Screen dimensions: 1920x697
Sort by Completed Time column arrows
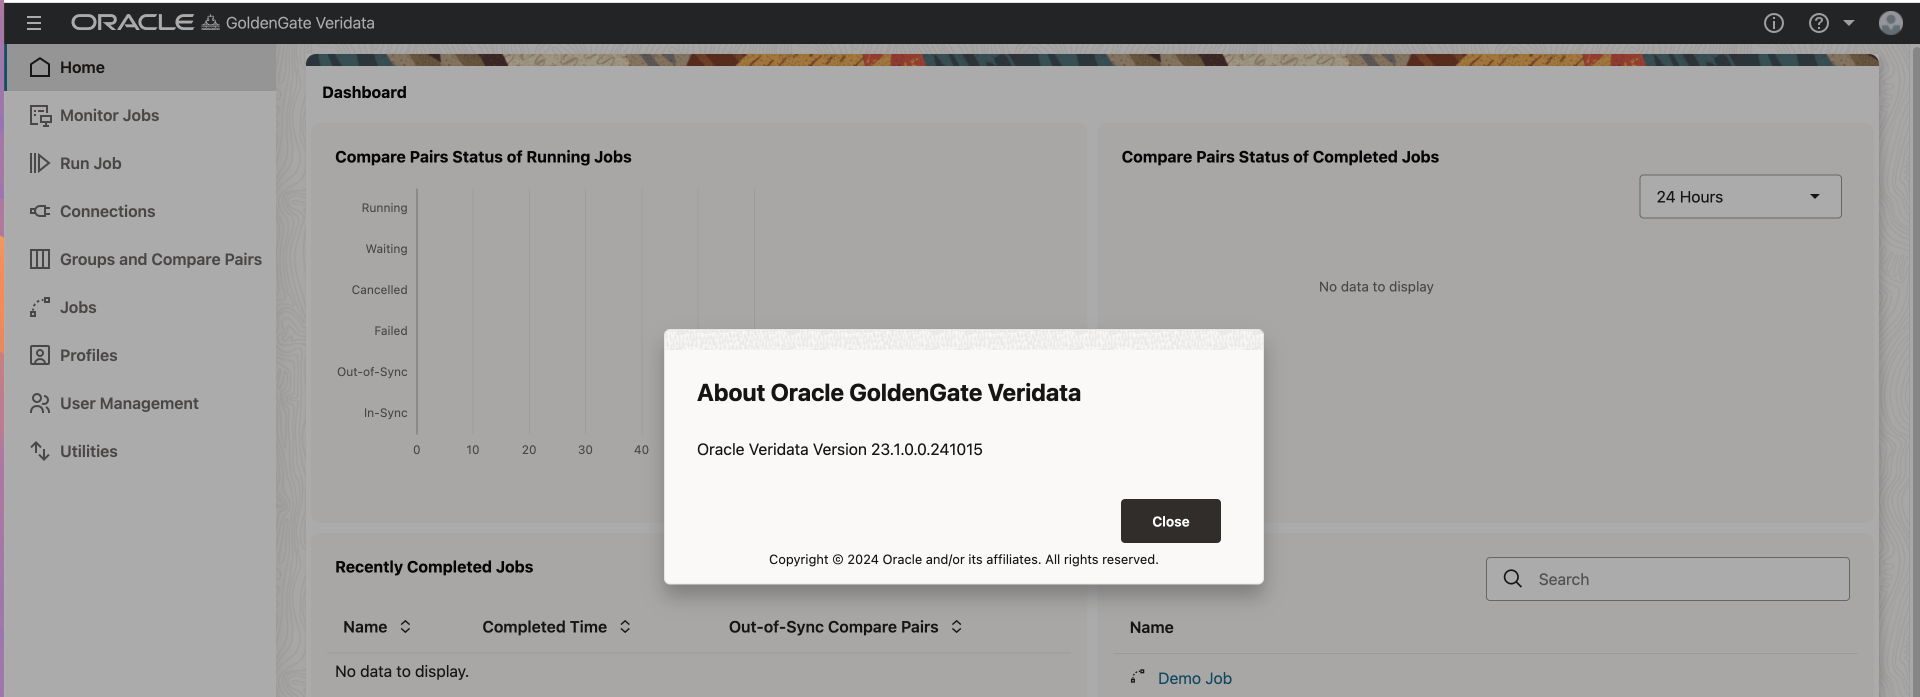pos(625,627)
